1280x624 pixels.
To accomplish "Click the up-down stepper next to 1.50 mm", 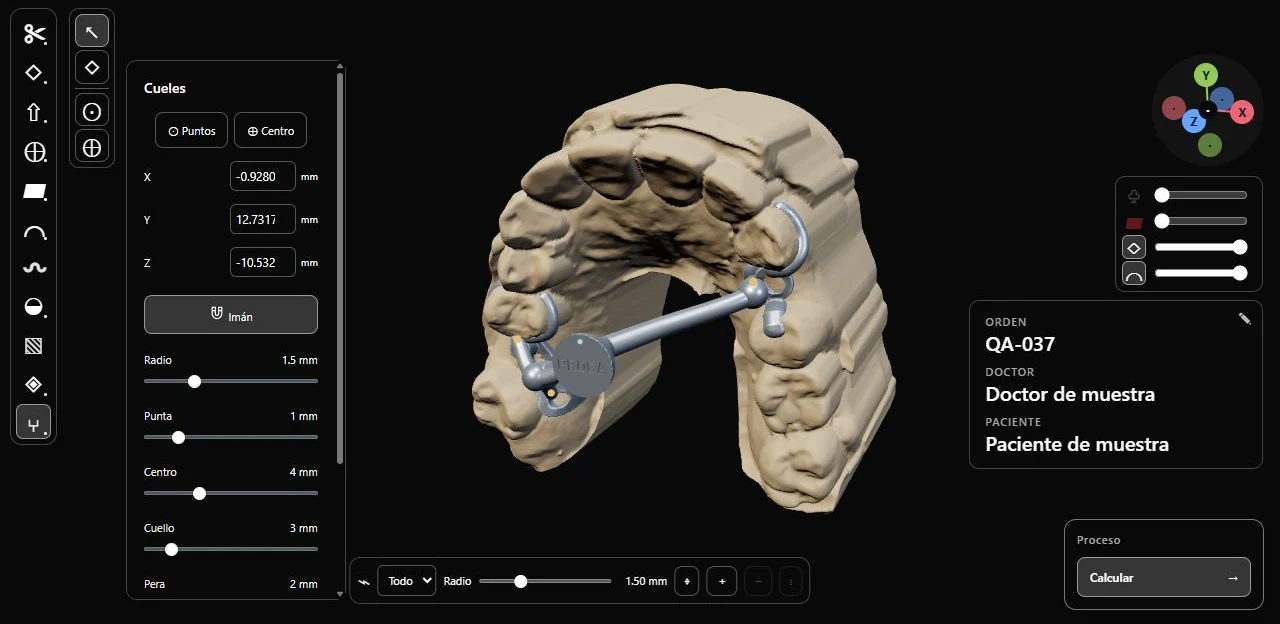I will 687,581.
